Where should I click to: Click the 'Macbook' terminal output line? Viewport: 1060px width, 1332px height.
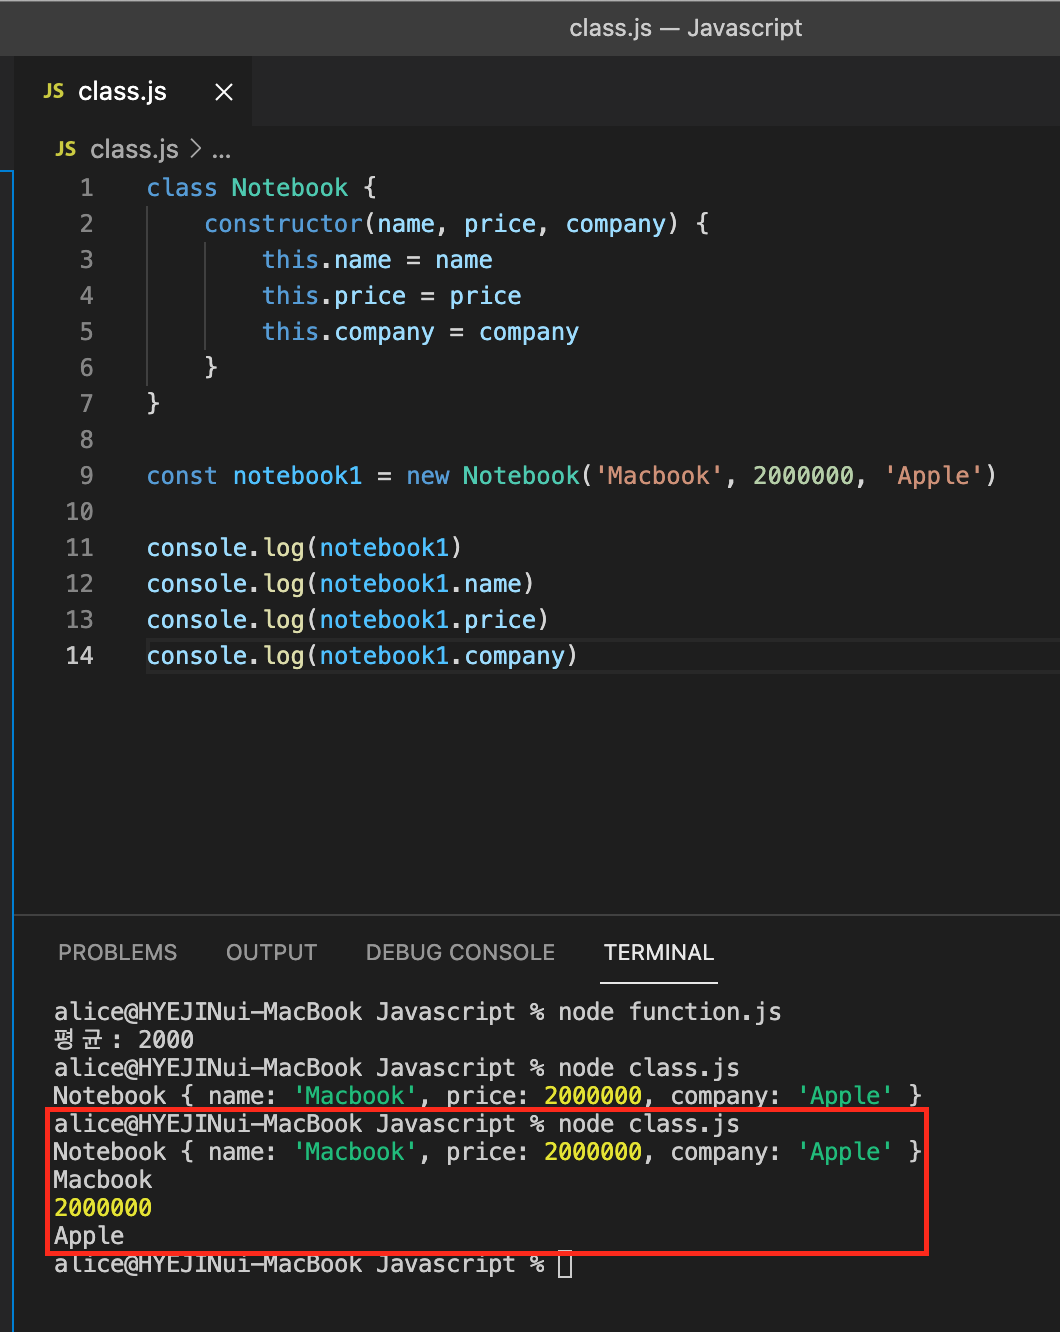[103, 1180]
